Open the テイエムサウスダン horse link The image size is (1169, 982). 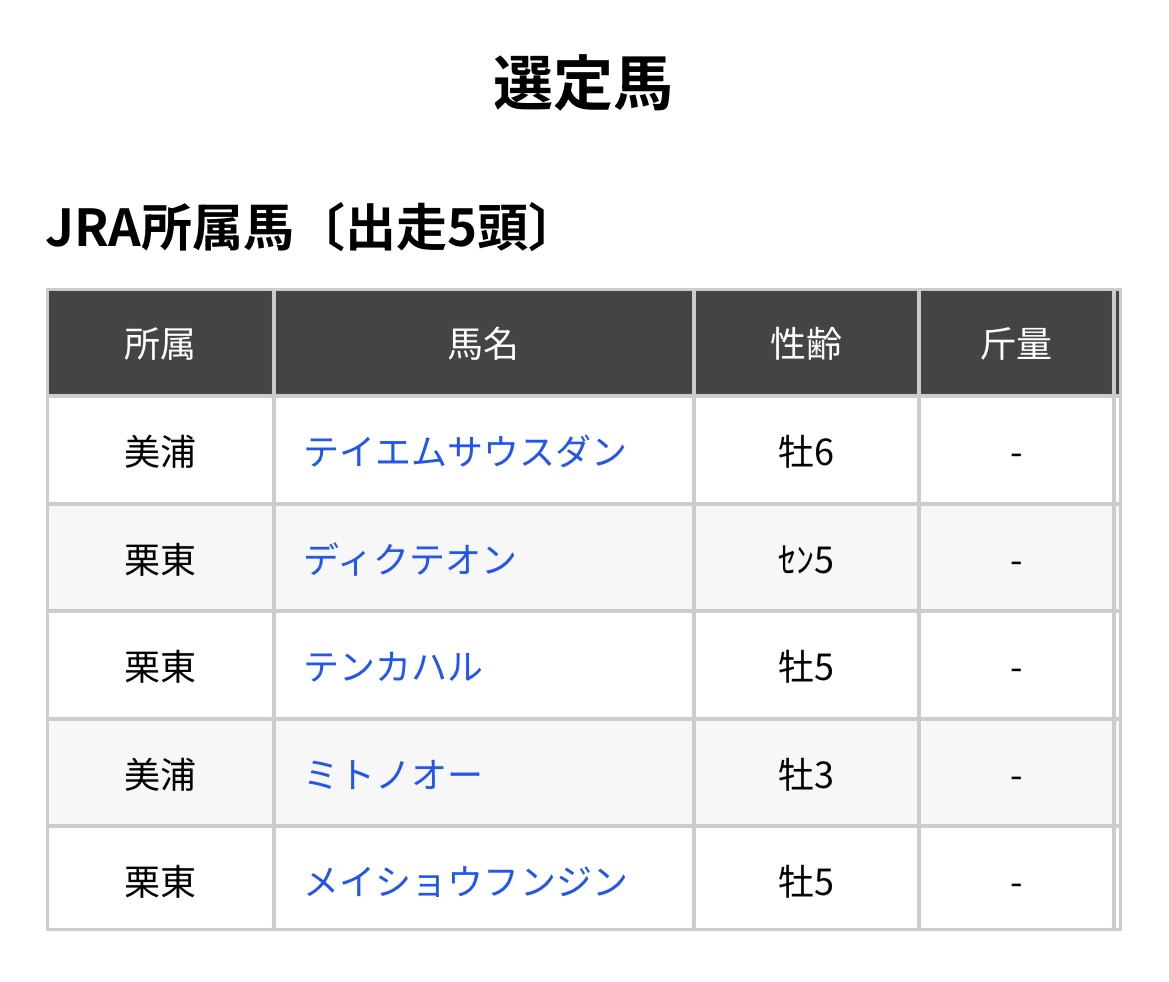click(x=465, y=452)
